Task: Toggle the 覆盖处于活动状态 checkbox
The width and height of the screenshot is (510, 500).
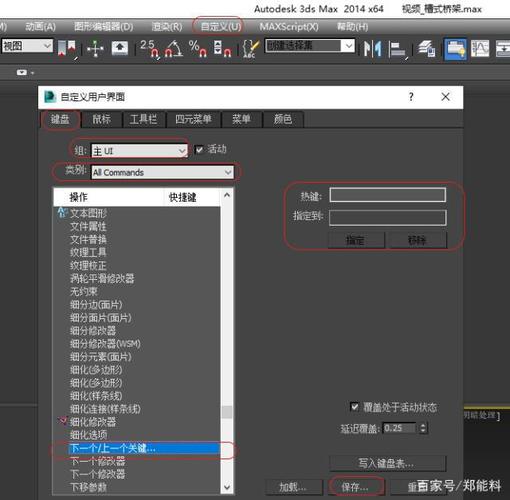Action: click(x=354, y=407)
